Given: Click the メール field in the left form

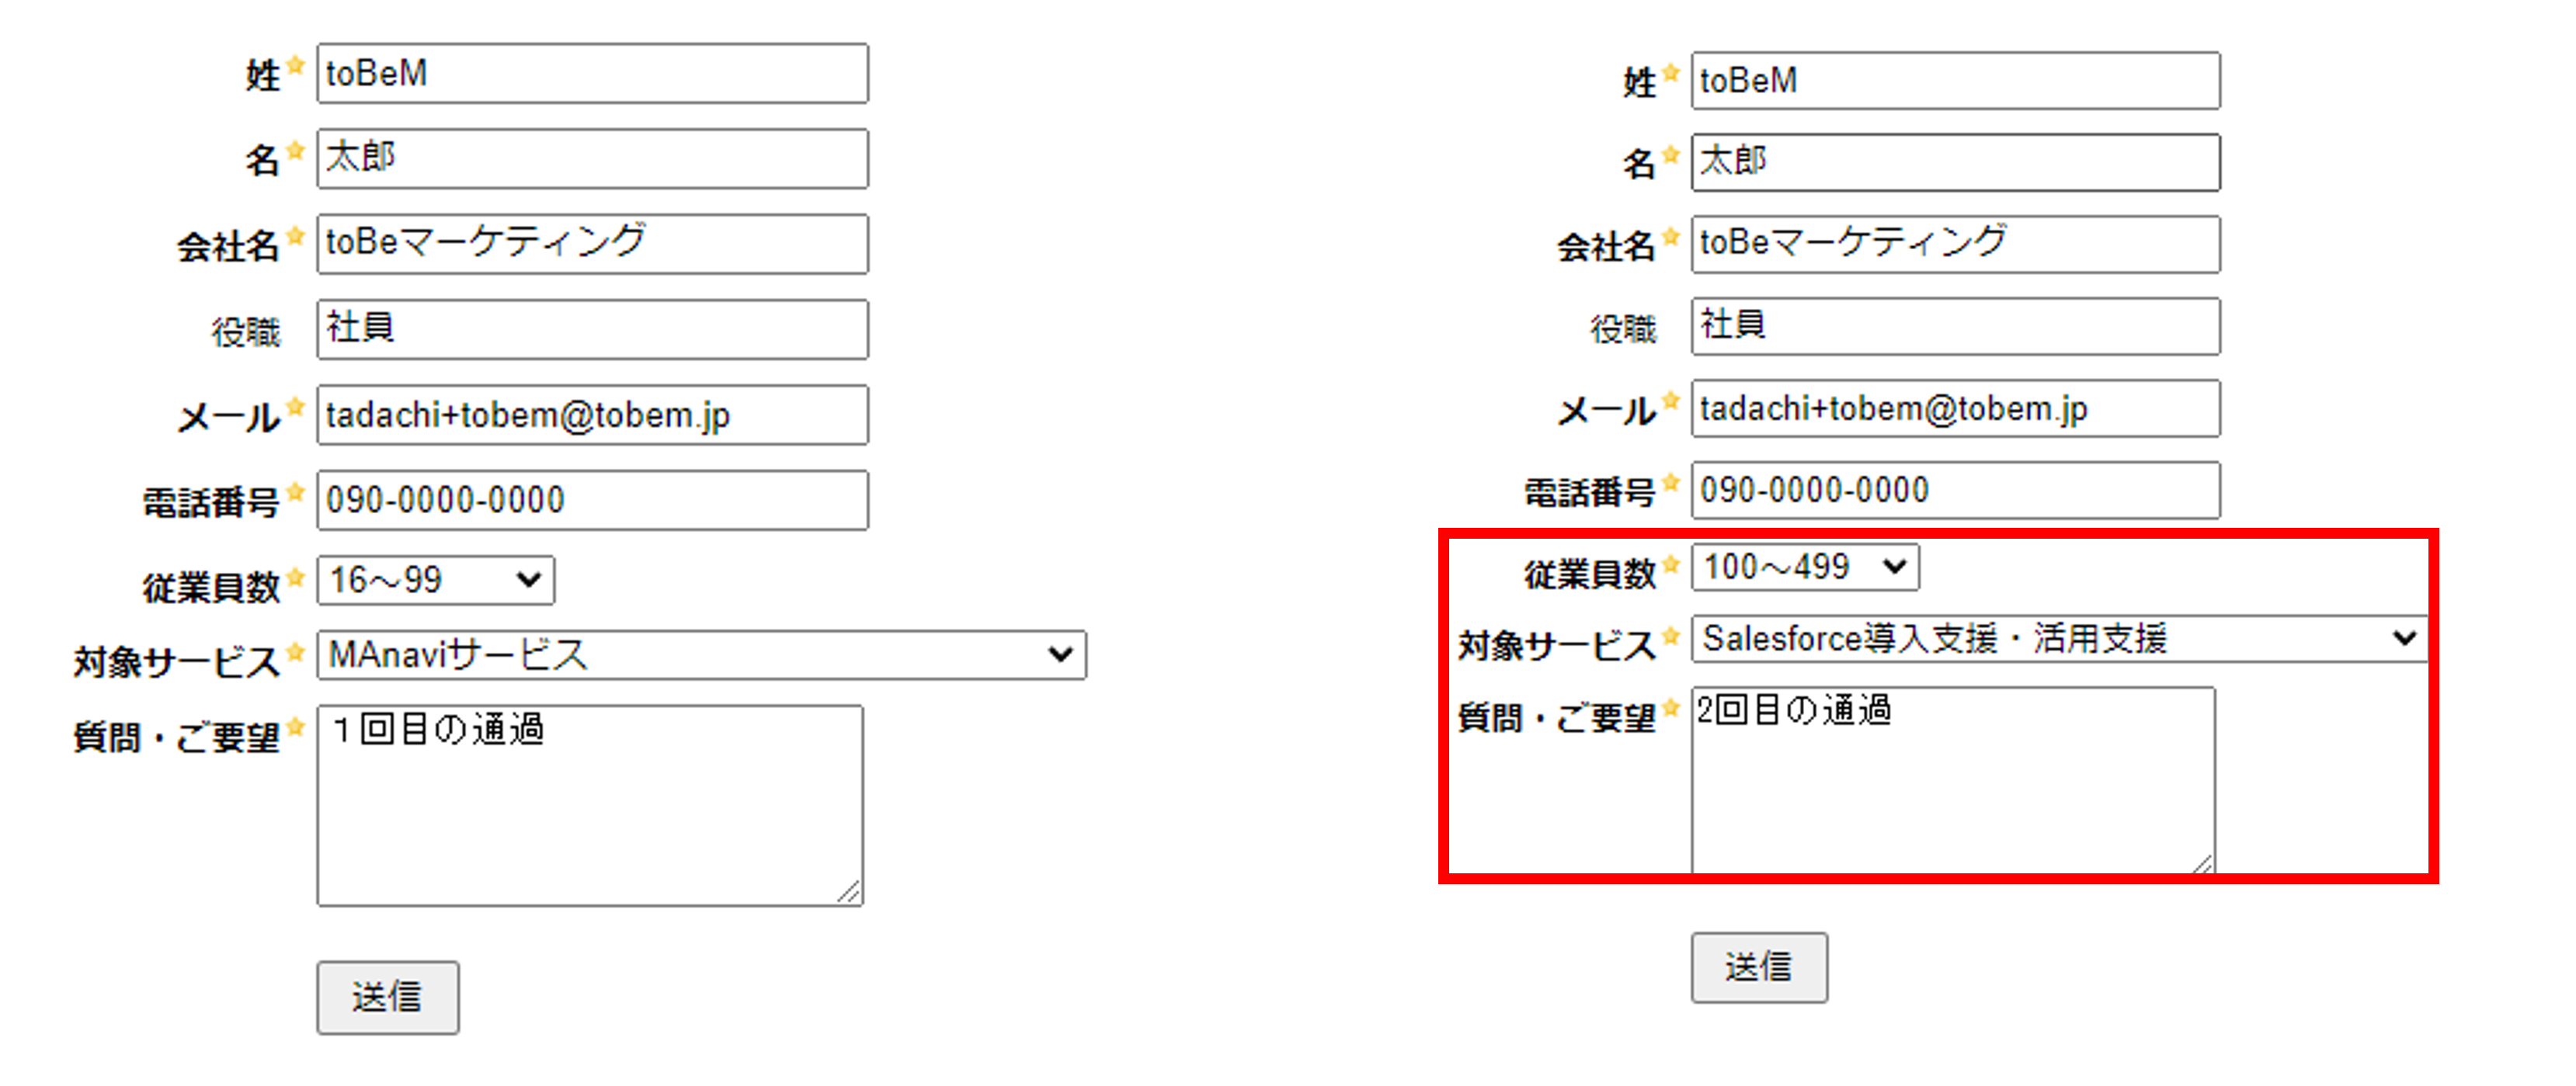Looking at the screenshot, I should 592,415.
